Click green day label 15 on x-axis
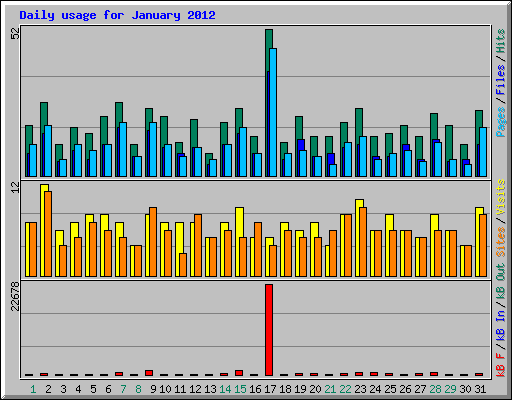The width and height of the screenshot is (512, 400). 240,389
